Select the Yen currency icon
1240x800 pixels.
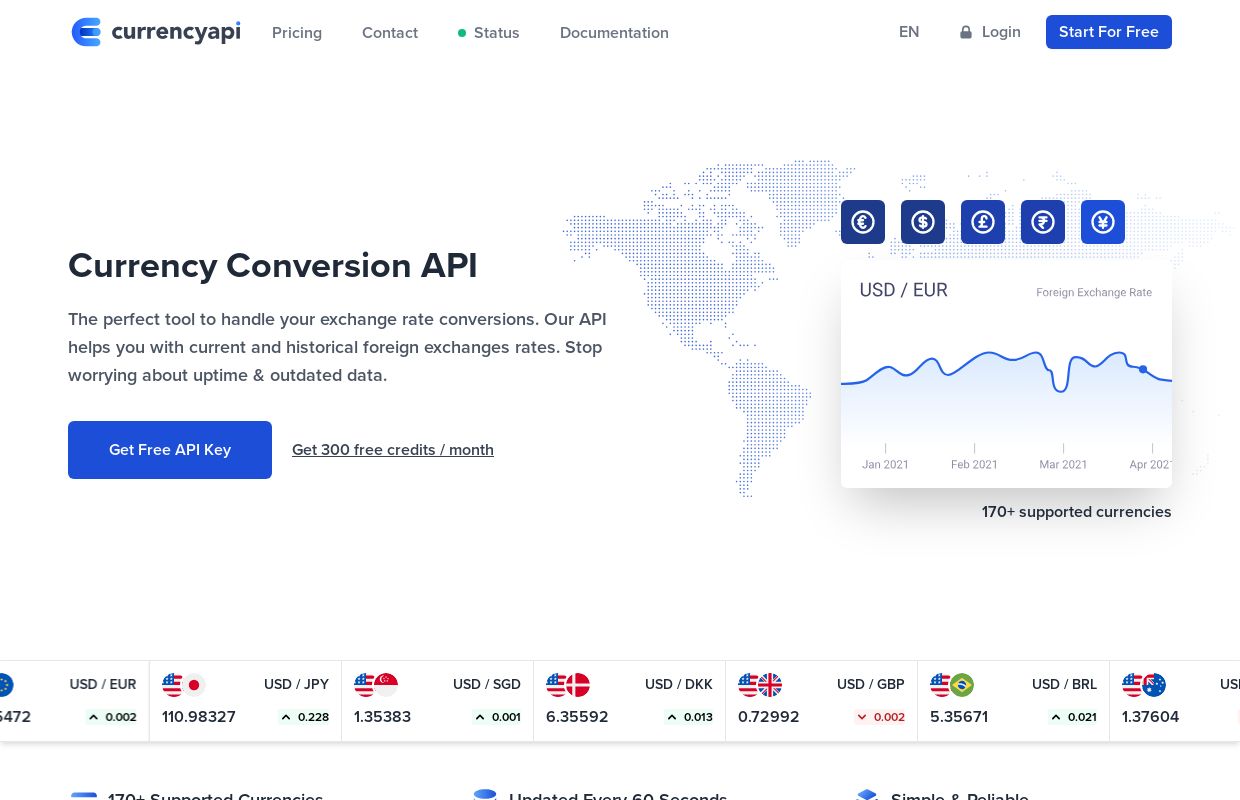tap(1103, 222)
